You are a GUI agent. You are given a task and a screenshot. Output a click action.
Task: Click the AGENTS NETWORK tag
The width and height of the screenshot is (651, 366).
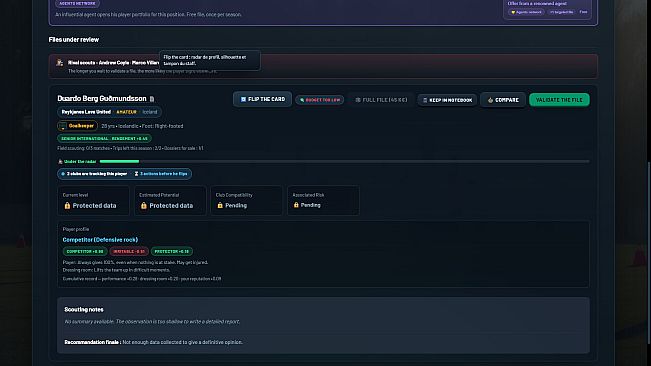[77, 3]
